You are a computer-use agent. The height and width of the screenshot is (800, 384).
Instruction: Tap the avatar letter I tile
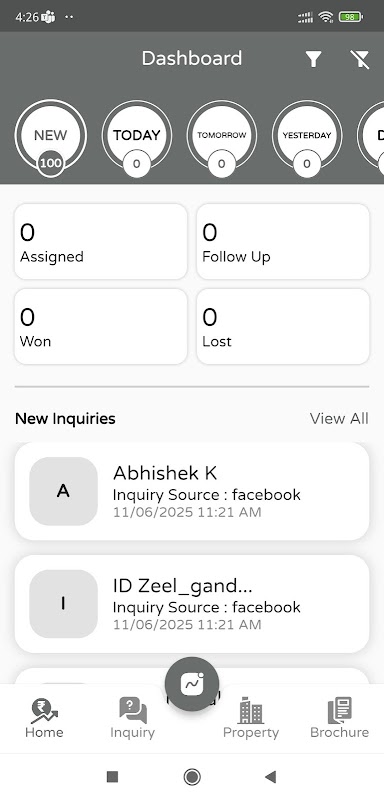click(63, 604)
